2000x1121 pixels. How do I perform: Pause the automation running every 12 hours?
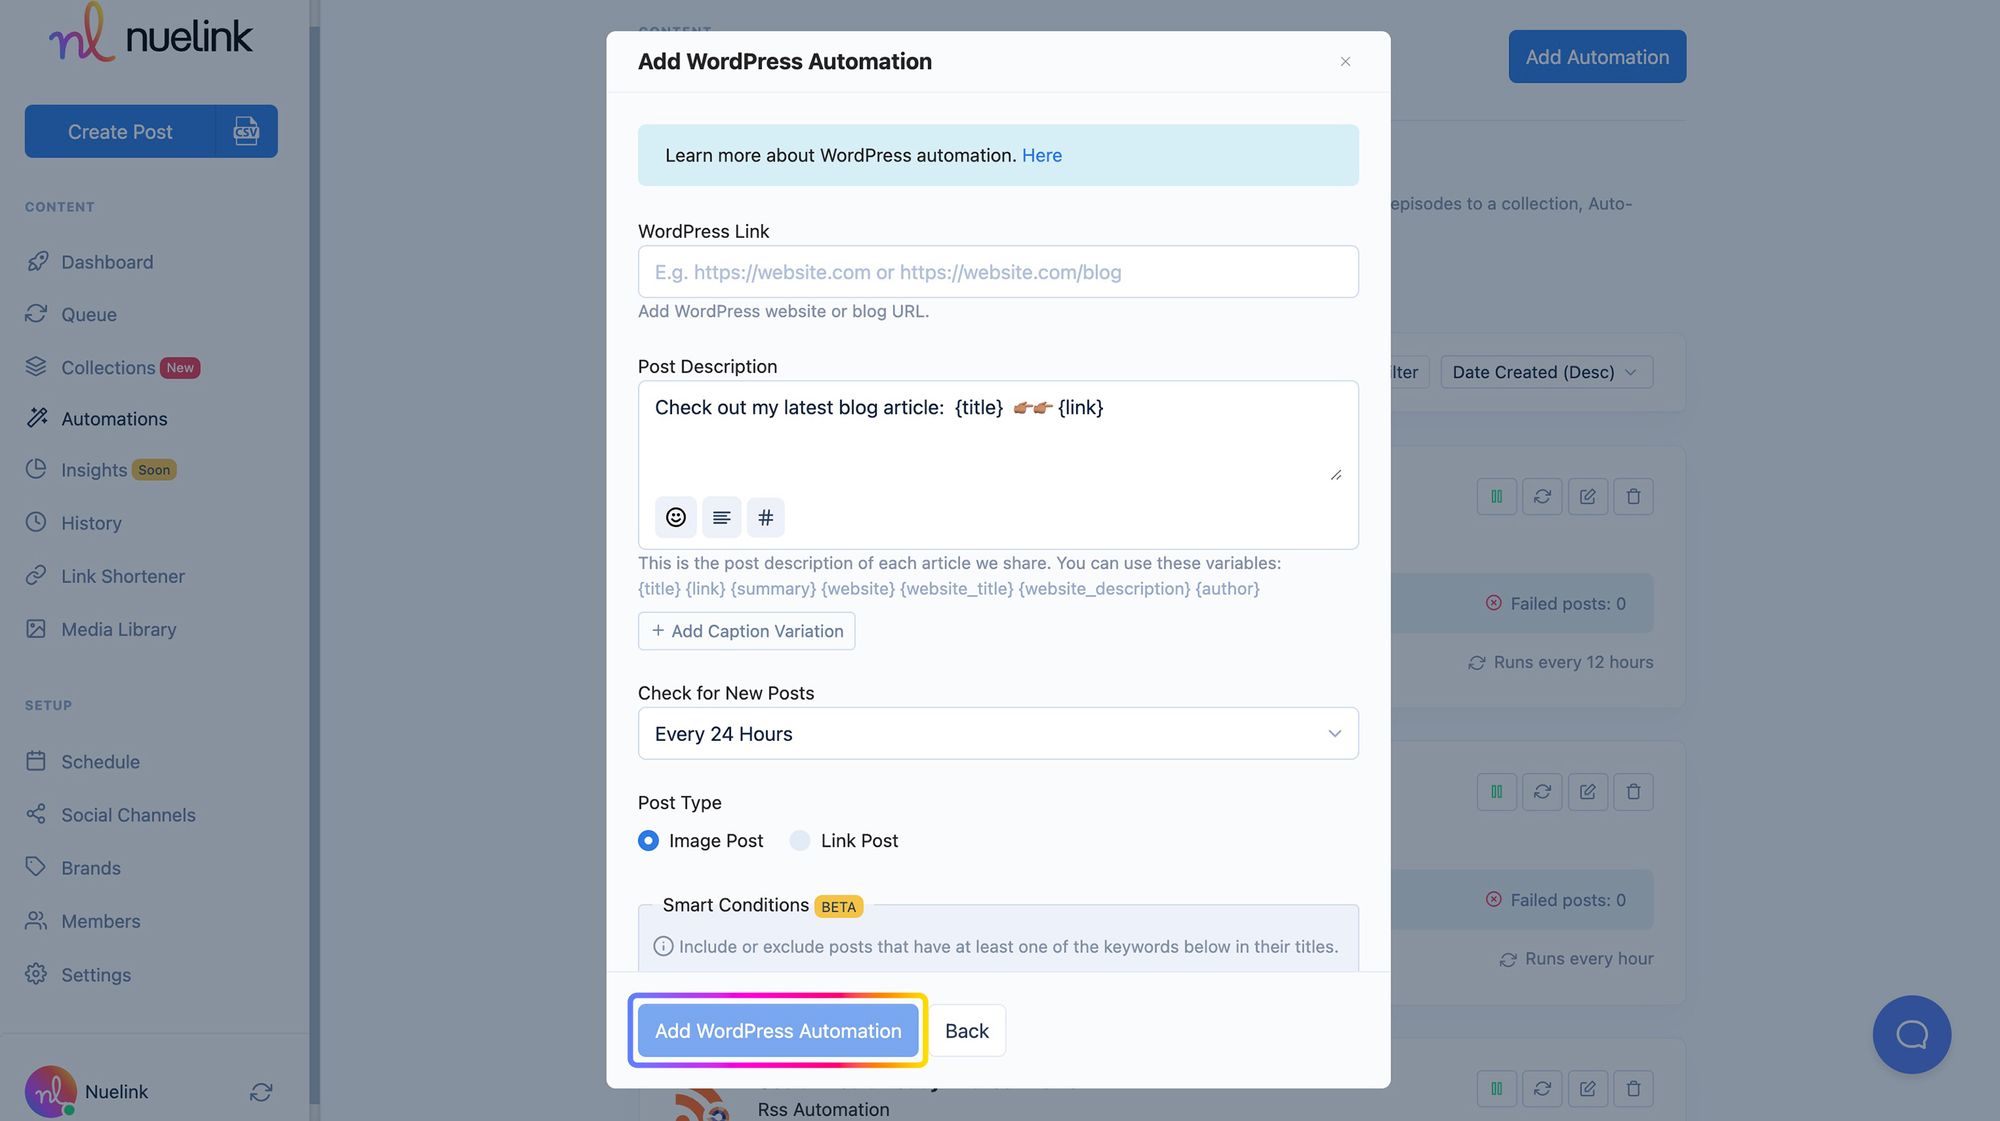(x=1496, y=496)
